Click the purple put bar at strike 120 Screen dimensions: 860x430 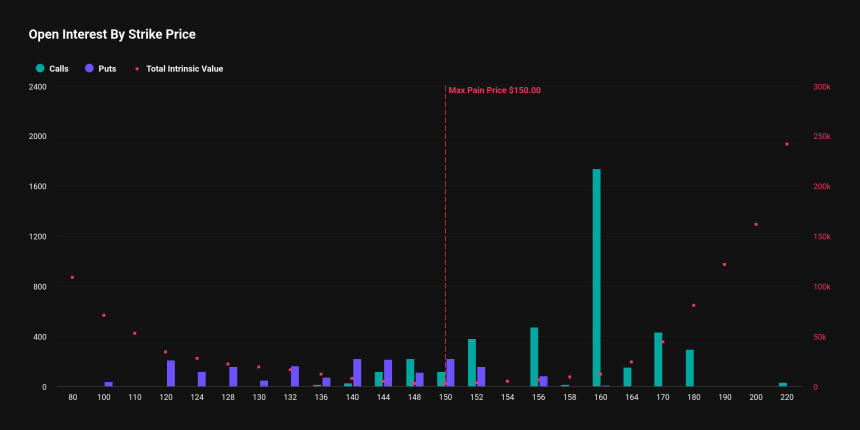coord(171,374)
